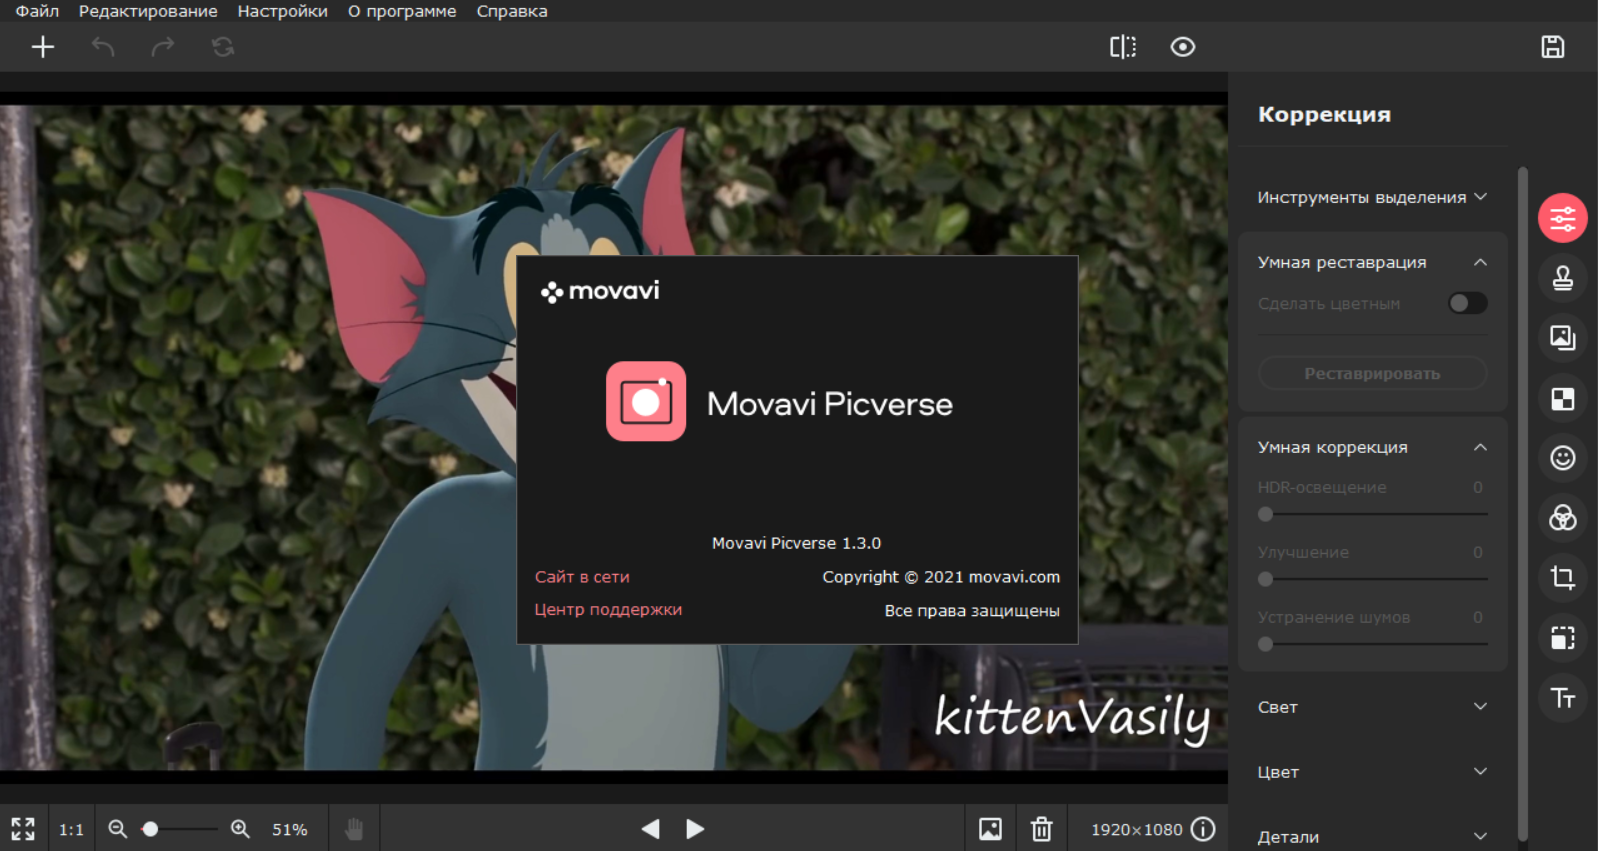1598x851 pixels.
Task: Click the right panel vertical scrollbar
Action: point(1523,503)
